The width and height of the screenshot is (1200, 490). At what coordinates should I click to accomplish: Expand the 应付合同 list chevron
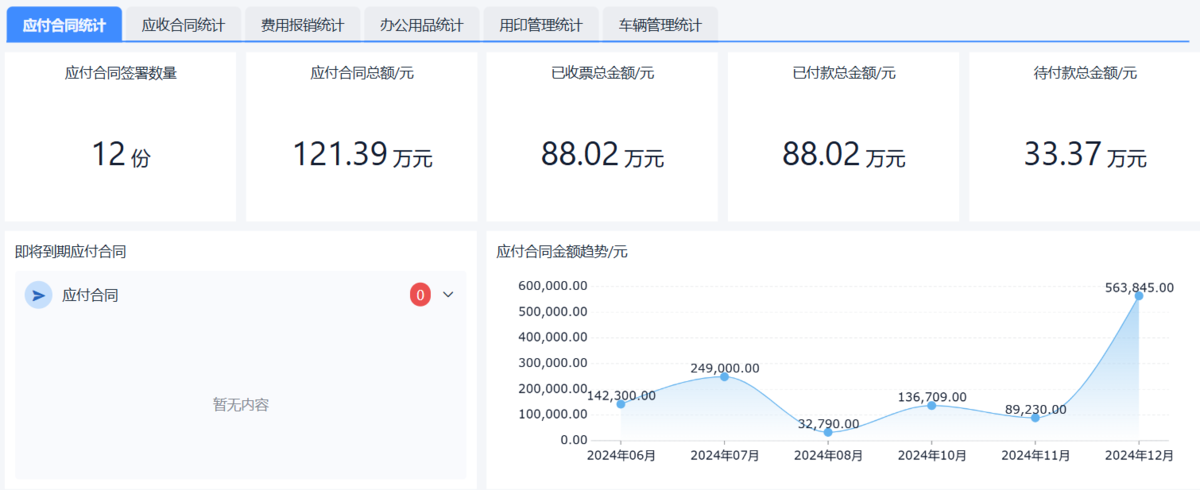click(448, 295)
